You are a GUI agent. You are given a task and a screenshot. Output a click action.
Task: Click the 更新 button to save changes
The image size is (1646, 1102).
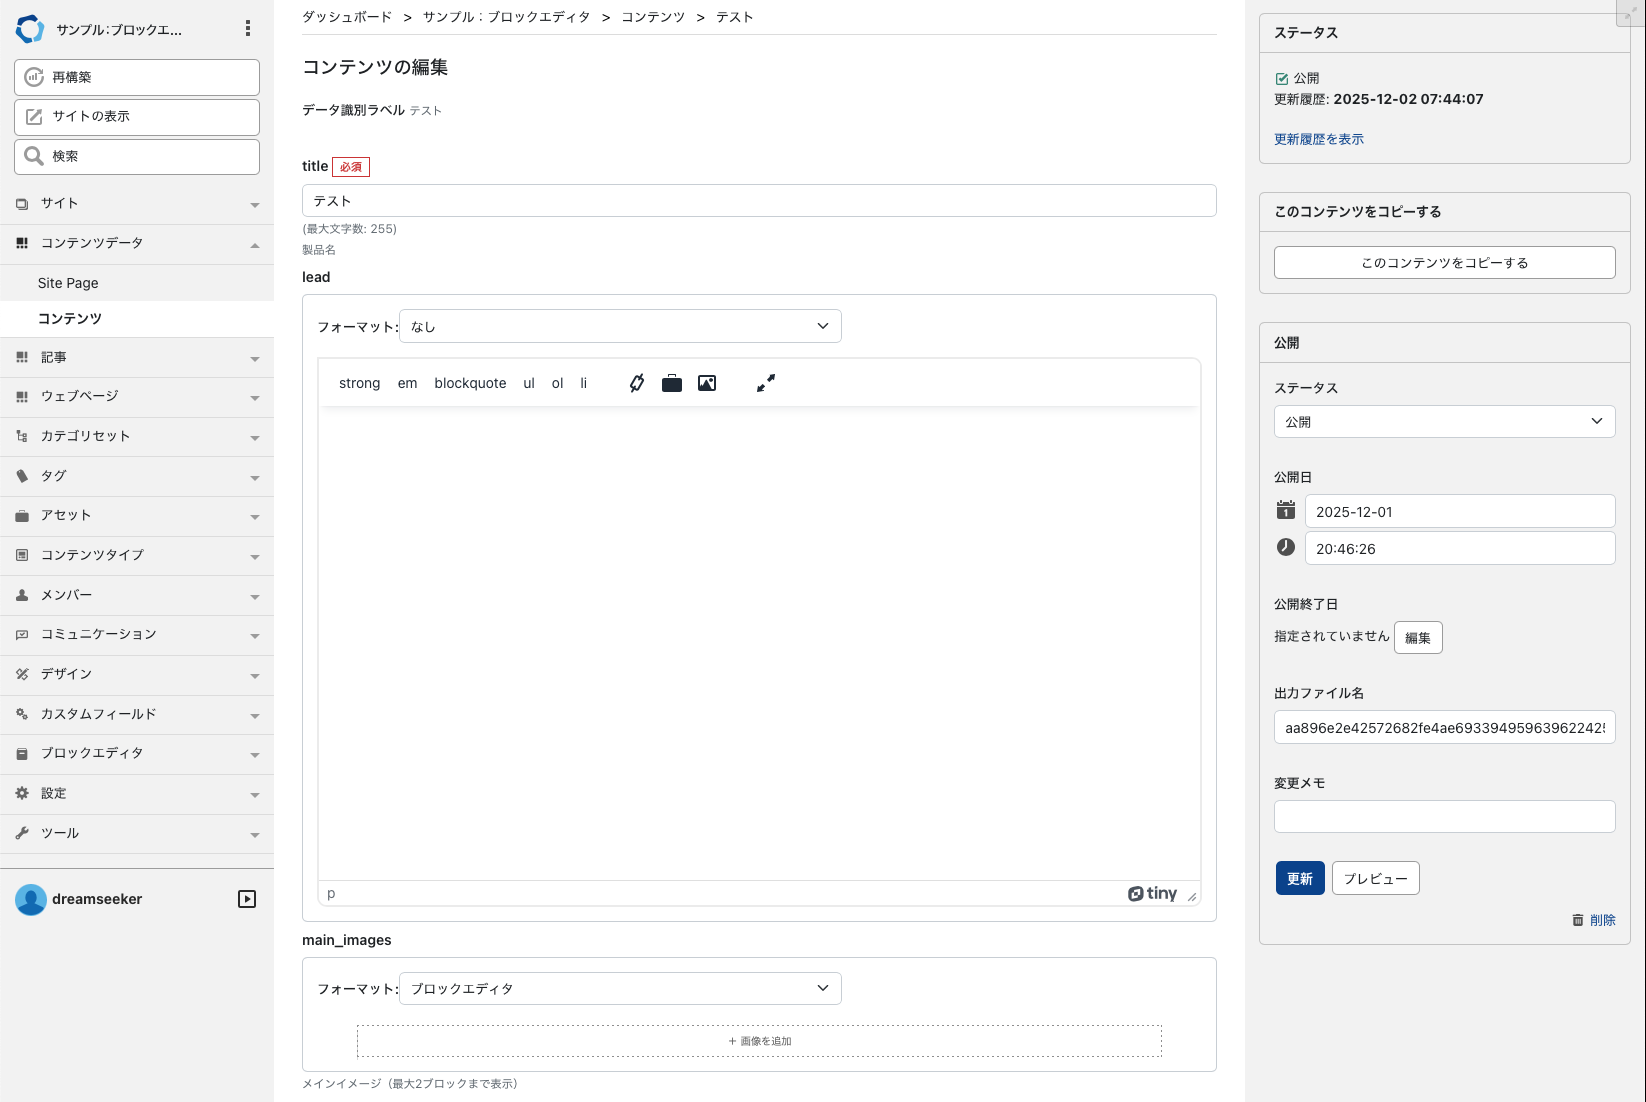pyautogui.click(x=1299, y=877)
